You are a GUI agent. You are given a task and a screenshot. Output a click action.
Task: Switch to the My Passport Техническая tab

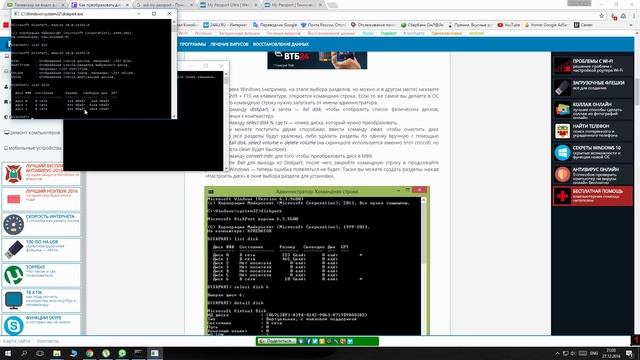tap(292, 5)
